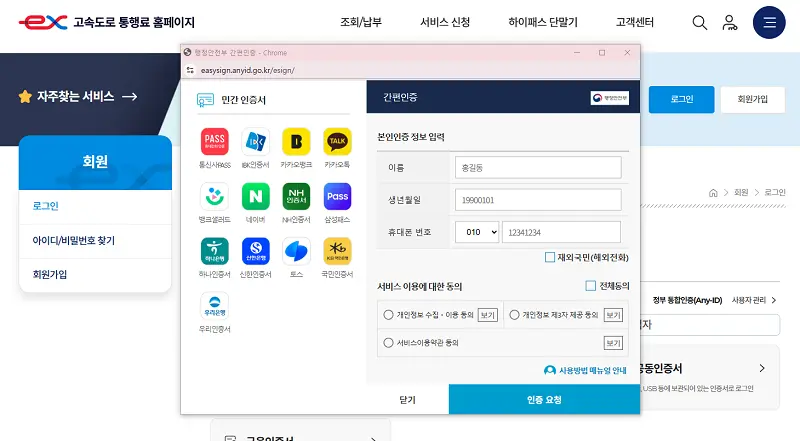
Task: Open the 010 phone prefix dropdown
Action: pos(477,232)
